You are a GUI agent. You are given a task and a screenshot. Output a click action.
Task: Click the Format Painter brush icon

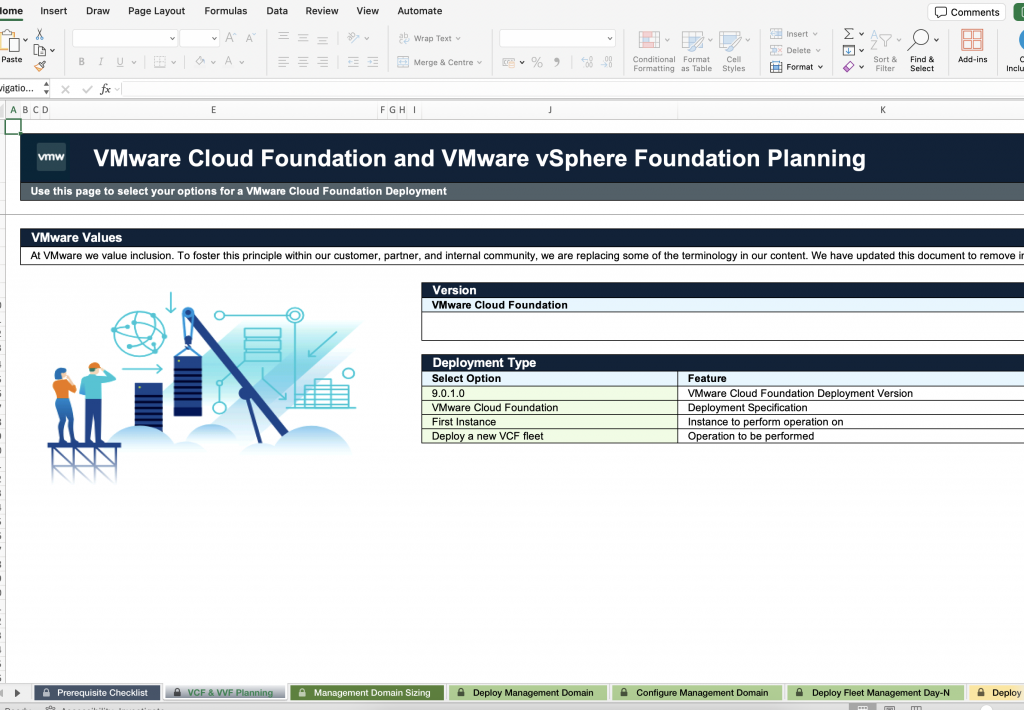(39, 66)
